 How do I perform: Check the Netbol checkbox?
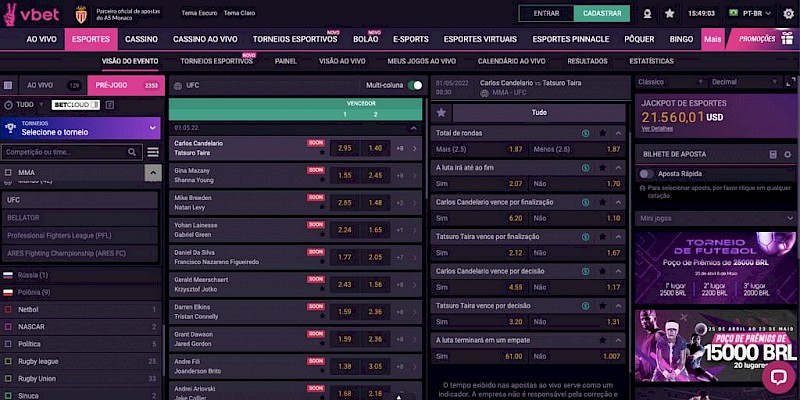click(x=8, y=310)
